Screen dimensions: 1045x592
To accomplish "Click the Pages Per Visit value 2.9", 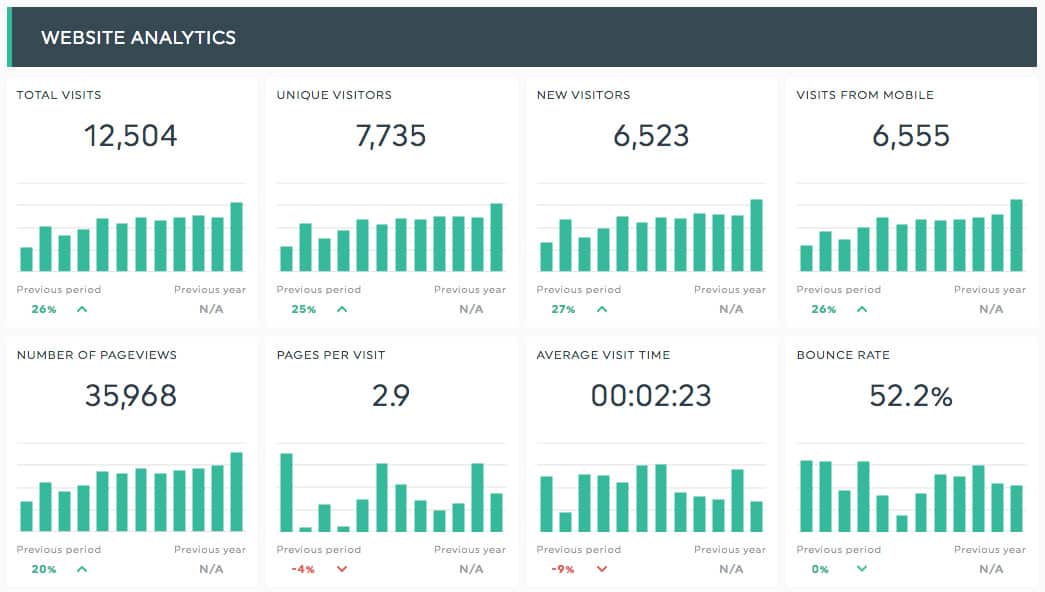I will pyautogui.click(x=391, y=396).
